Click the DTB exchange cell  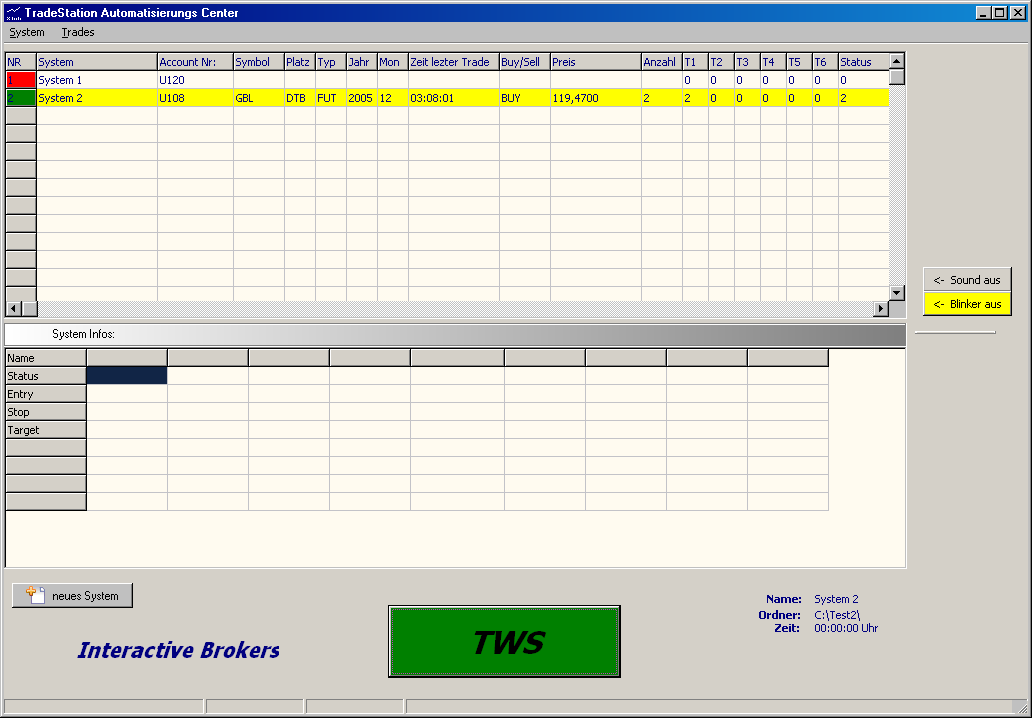299,98
